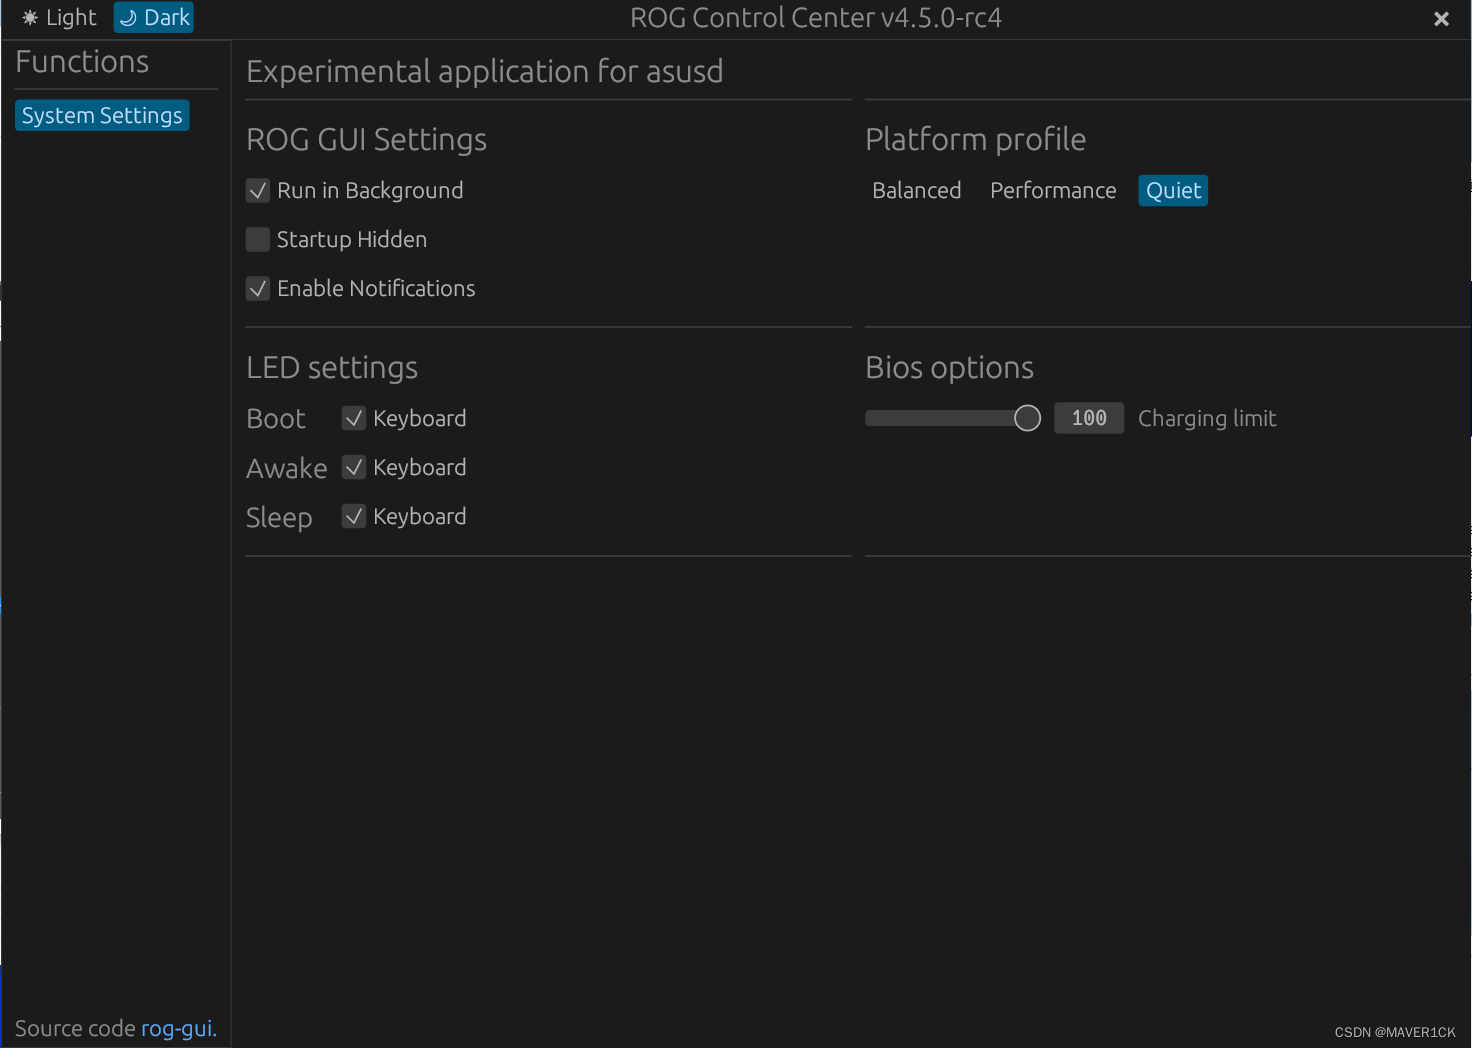The image size is (1472, 1048).
Task: Click the Awake row label
Action: 287,469
